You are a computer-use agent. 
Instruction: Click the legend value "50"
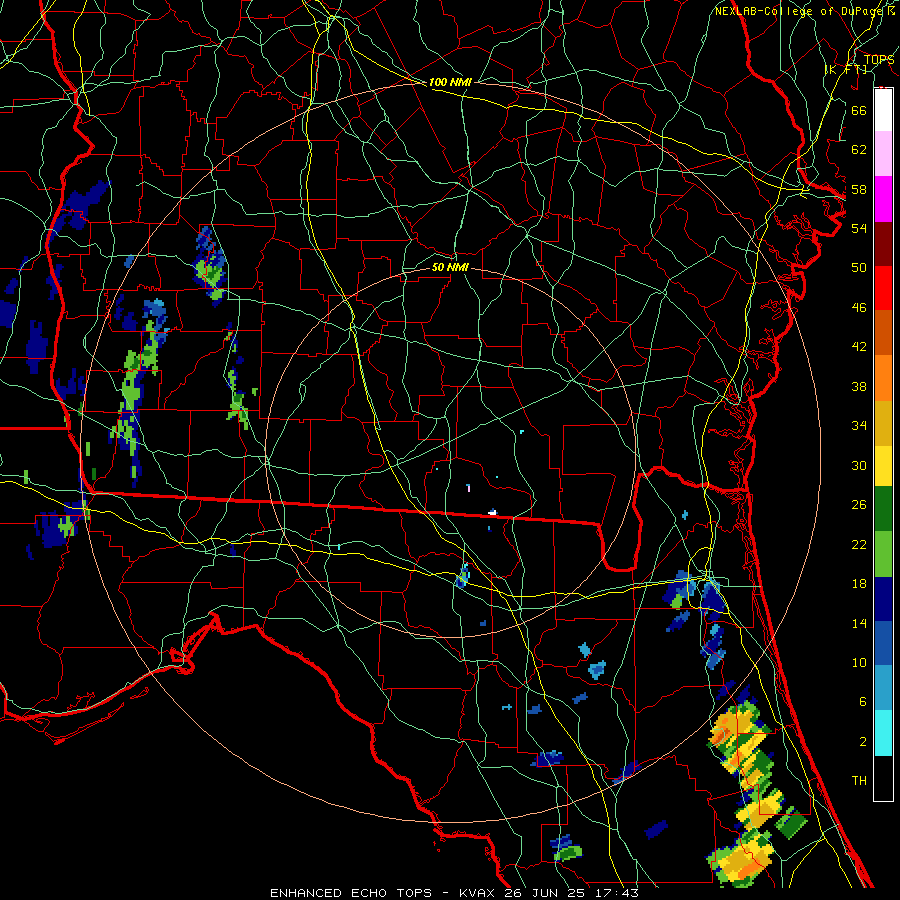[859, 267]
